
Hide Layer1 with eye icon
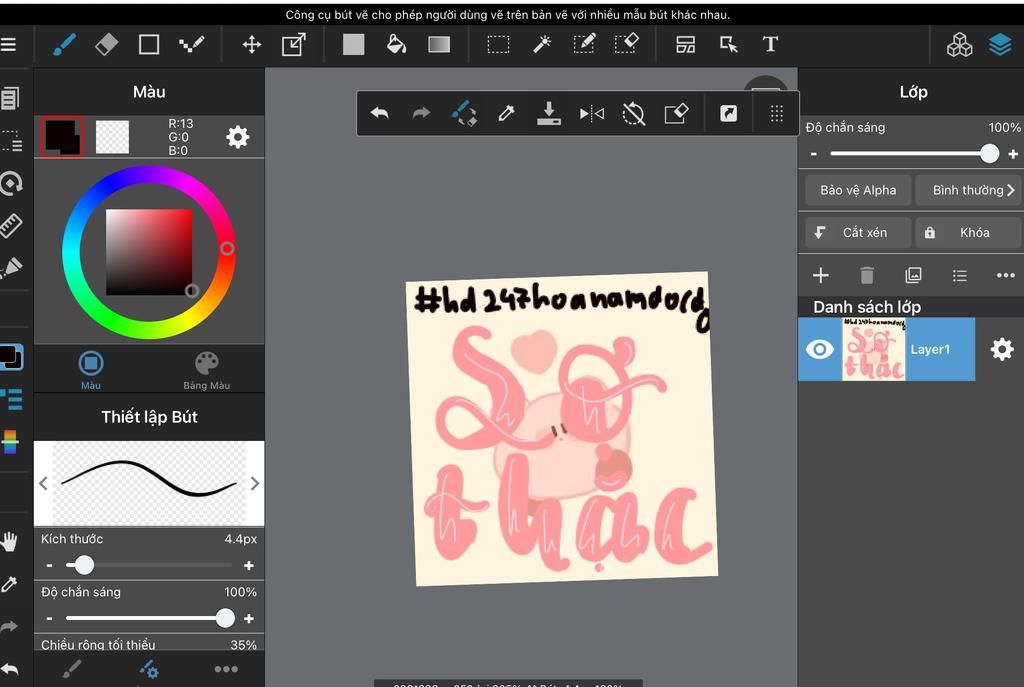pyautogui.click(x=820, y=349)
